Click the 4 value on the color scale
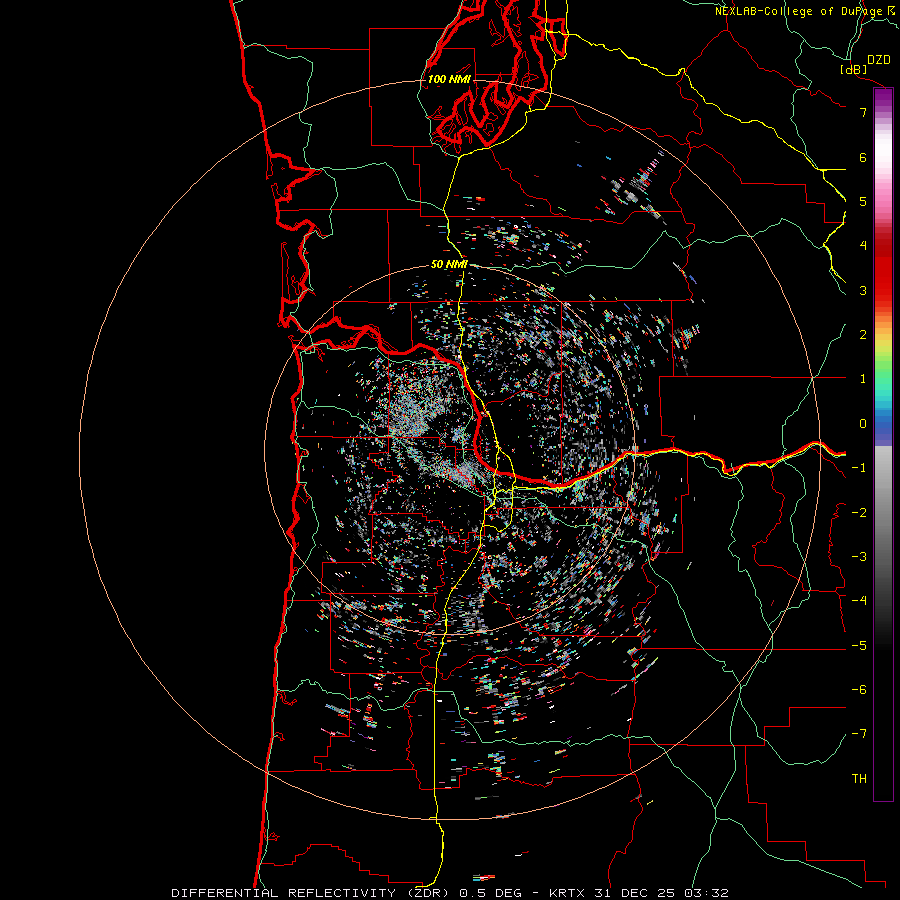This screenshot has height=900, width=900. (x=863, y=246)
